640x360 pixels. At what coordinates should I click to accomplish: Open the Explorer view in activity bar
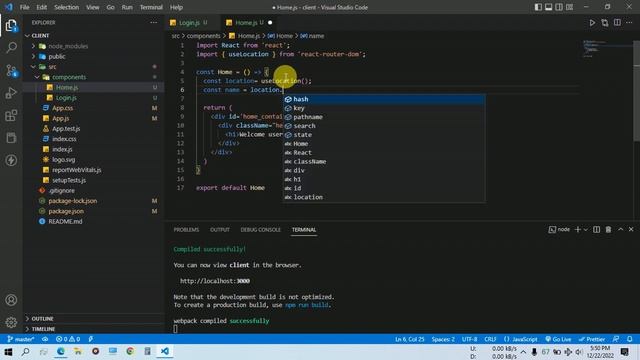point(11,26)
